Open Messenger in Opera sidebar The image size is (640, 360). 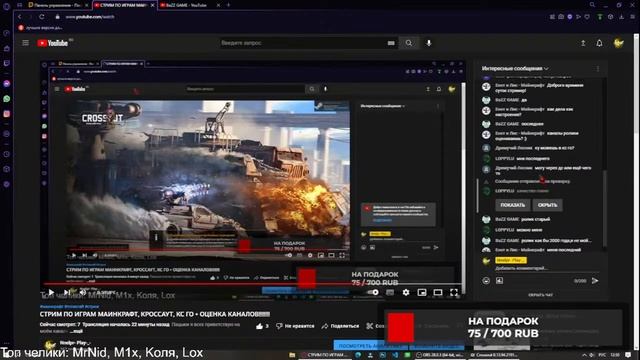pyautogui.click(x=7, y=83)
